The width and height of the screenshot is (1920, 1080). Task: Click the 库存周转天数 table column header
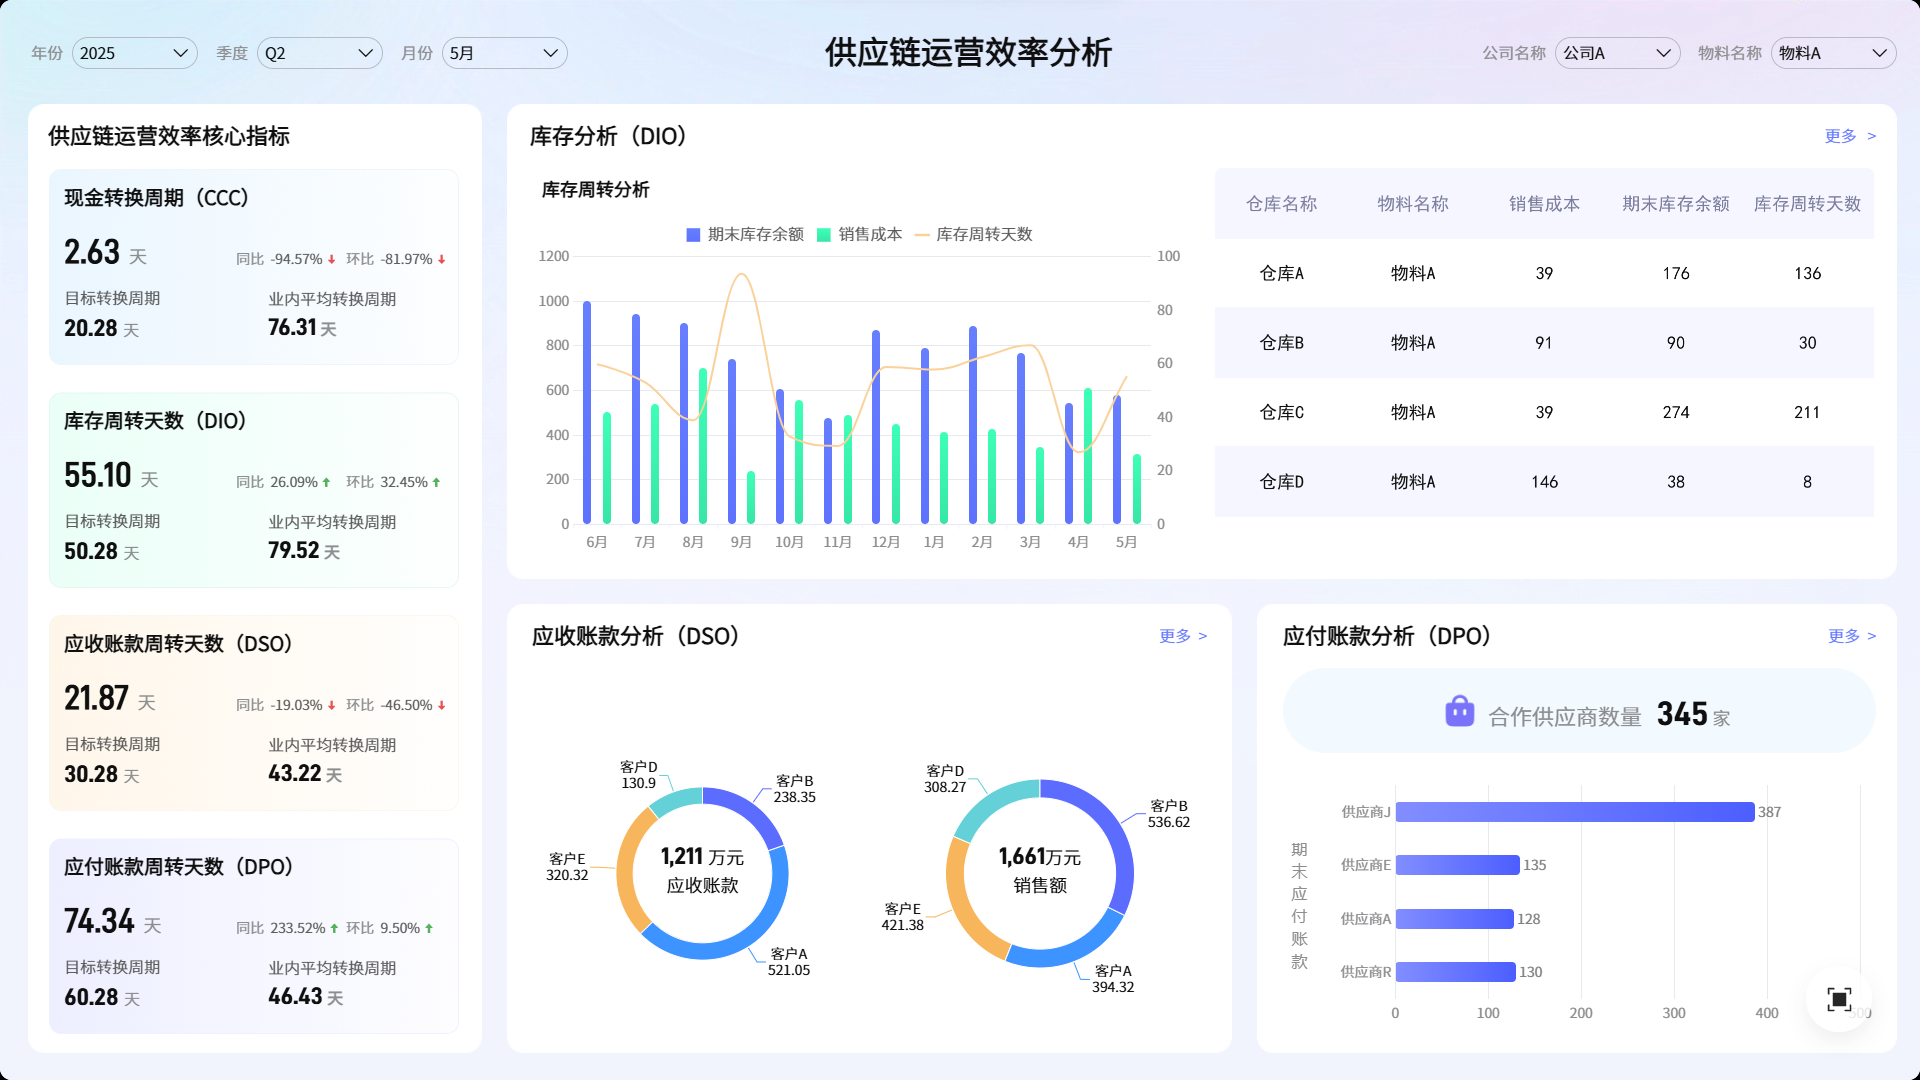pos(1807,204)
